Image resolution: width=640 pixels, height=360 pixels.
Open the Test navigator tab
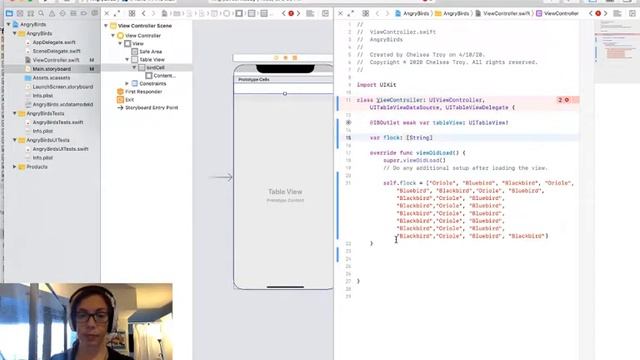(x=62, y=13)
